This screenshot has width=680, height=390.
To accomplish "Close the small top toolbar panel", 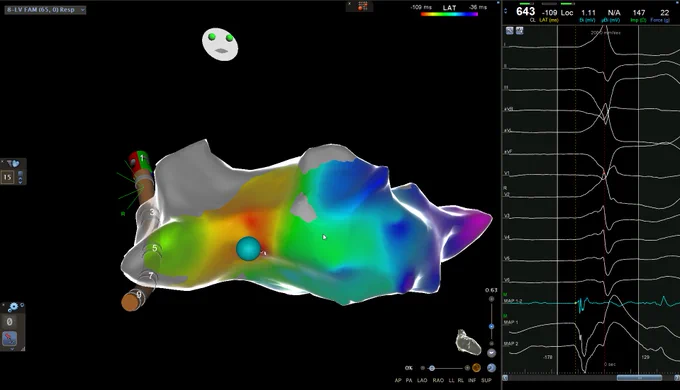I will 350,4.
